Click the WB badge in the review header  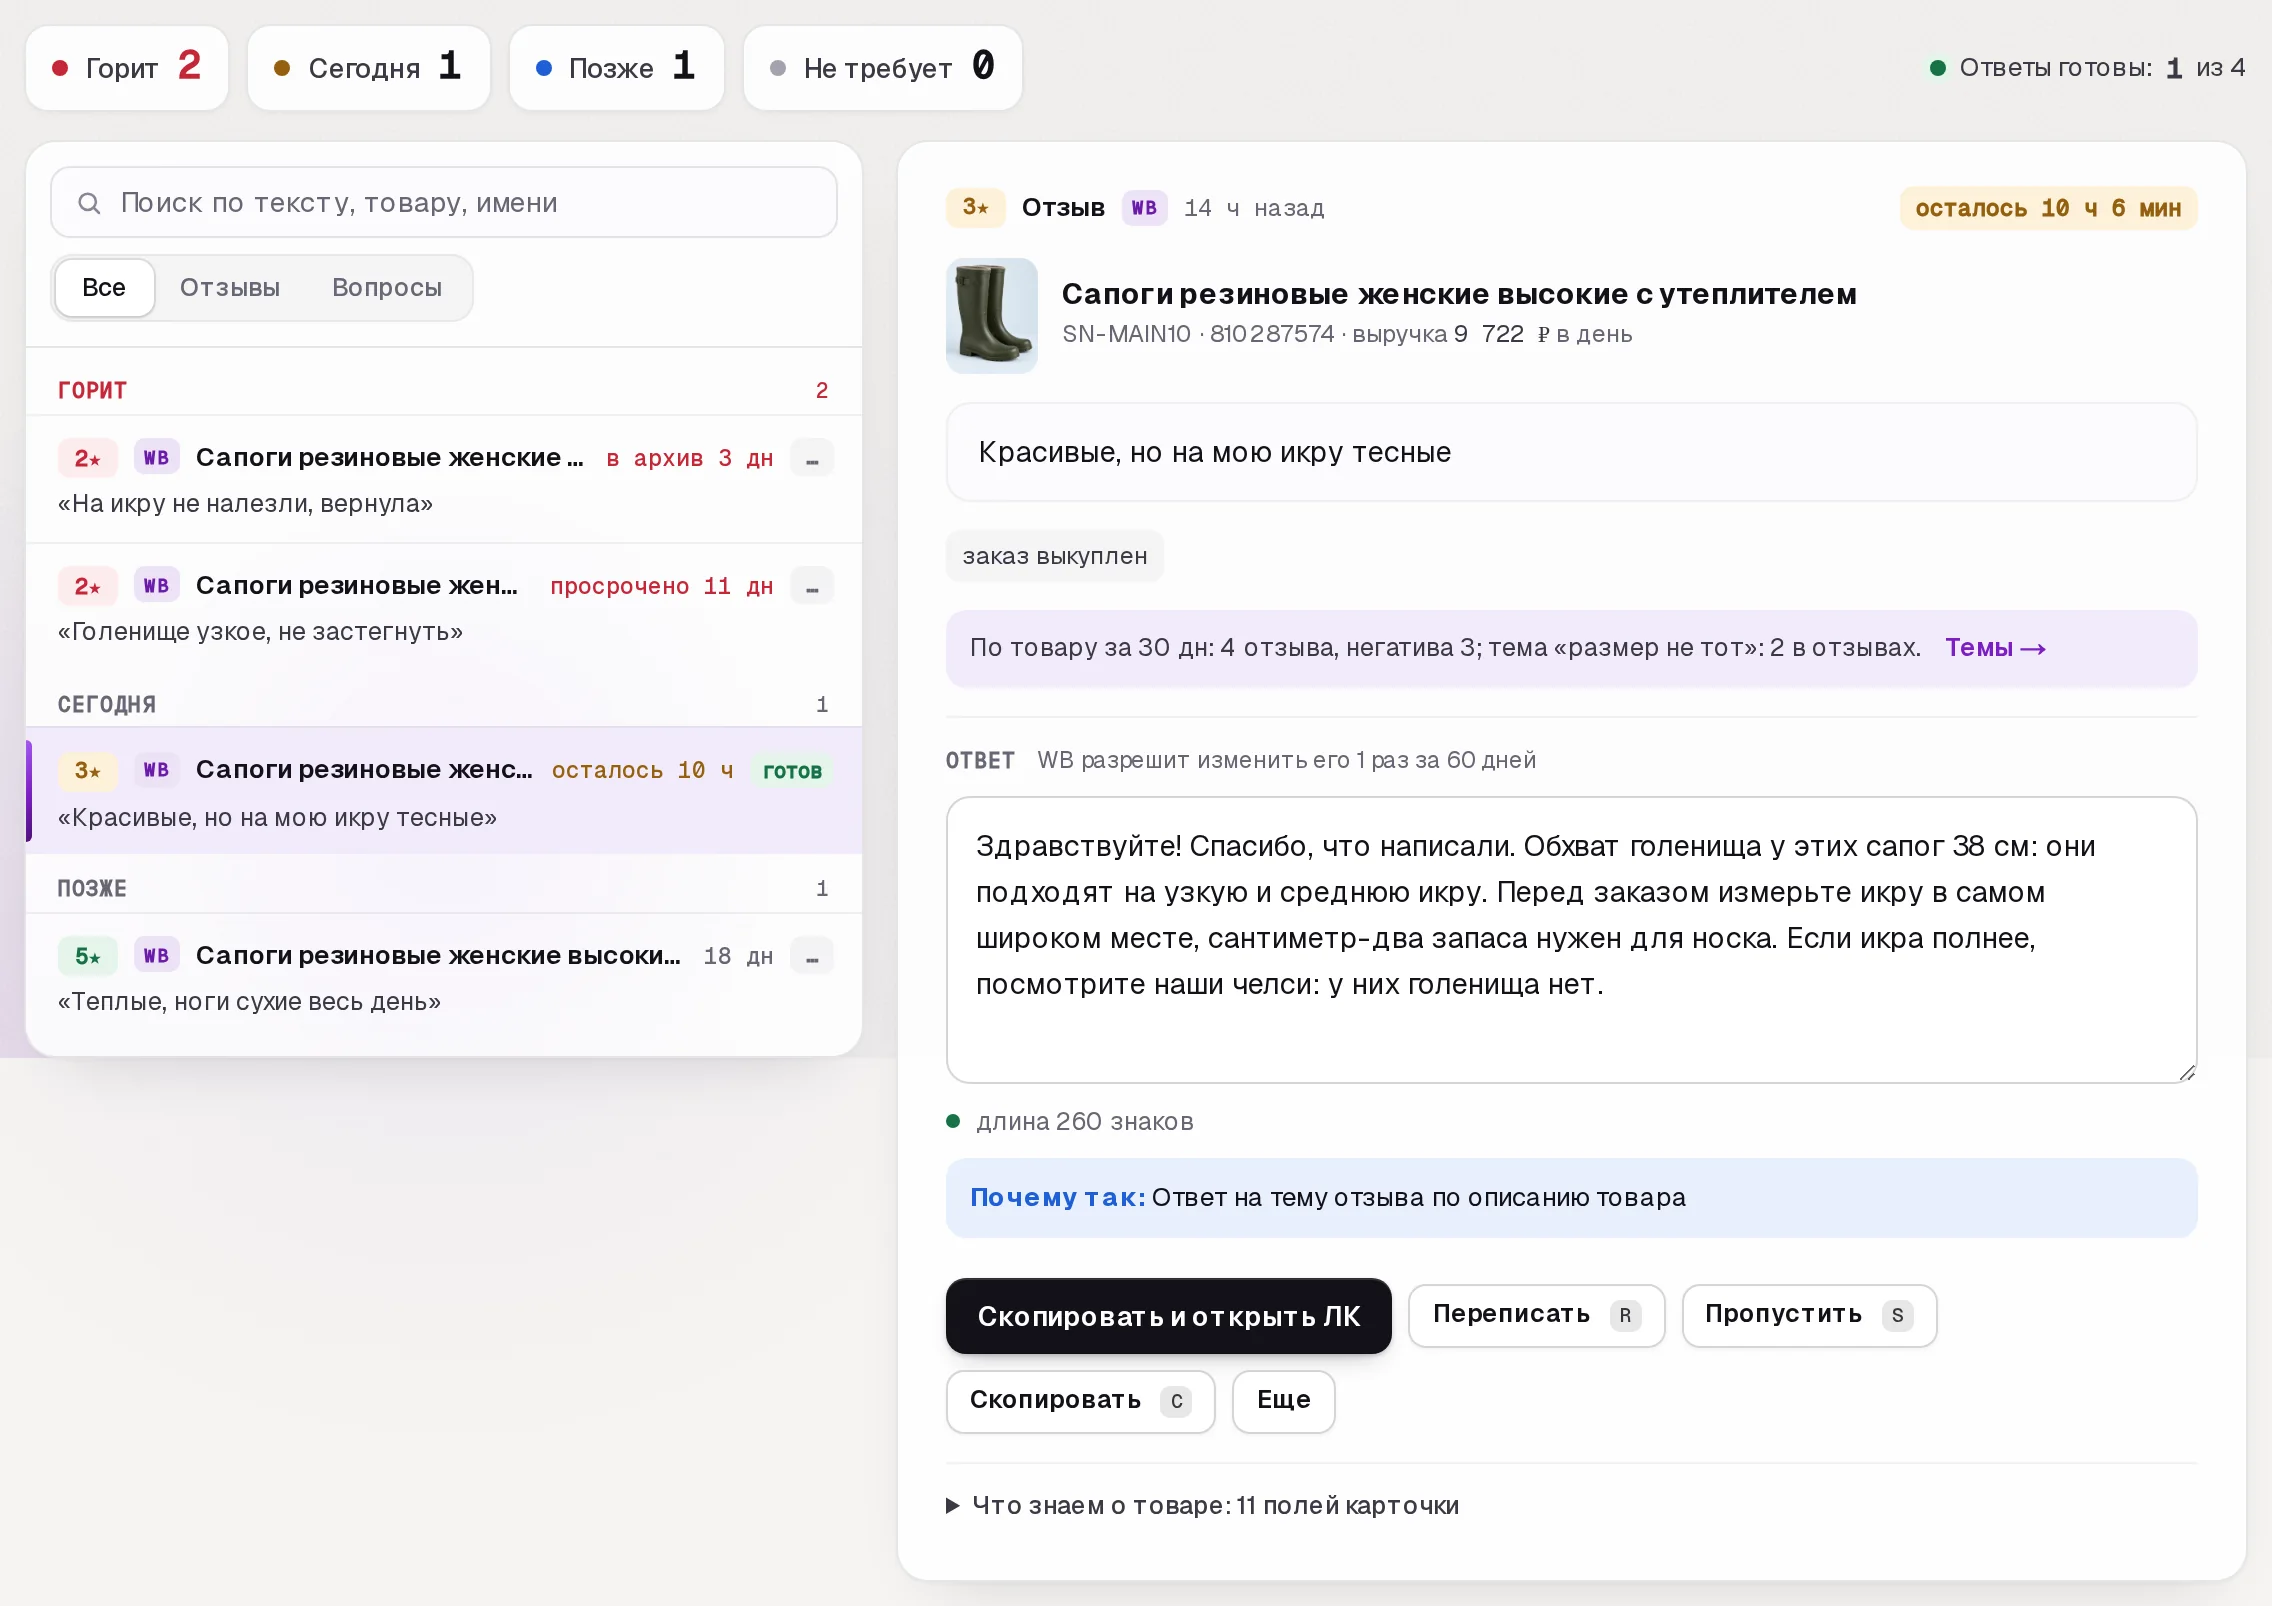click(1144, 208)
